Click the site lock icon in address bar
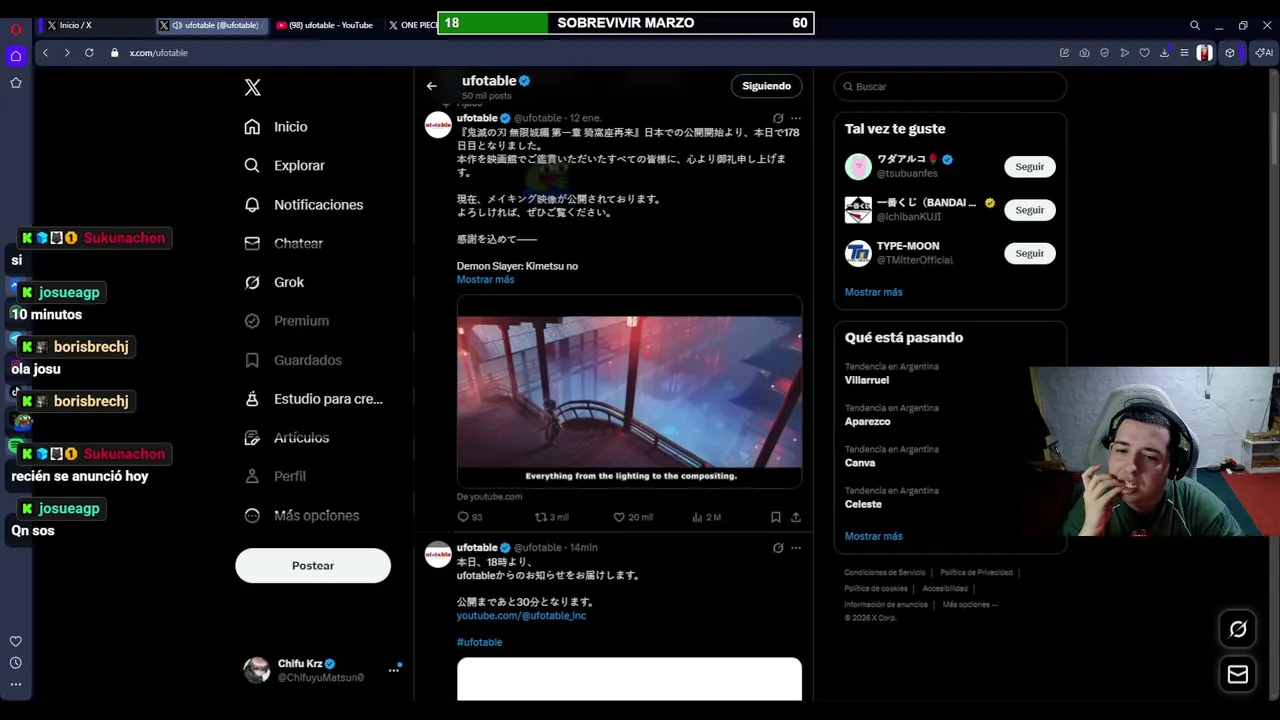The width and height of the screenshot is (1280, 720). 115,53
